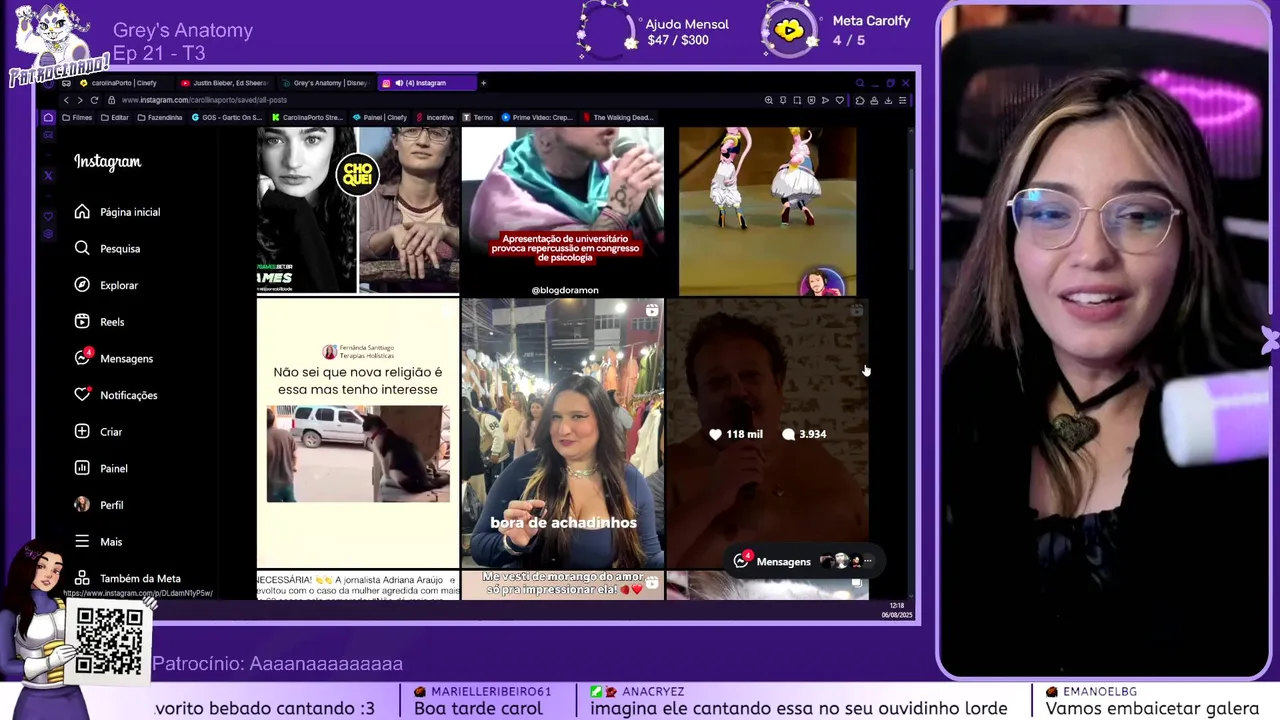Open Incentive bookmark
The width and height of the screenshot is (1280, 720).
point(435,117)
